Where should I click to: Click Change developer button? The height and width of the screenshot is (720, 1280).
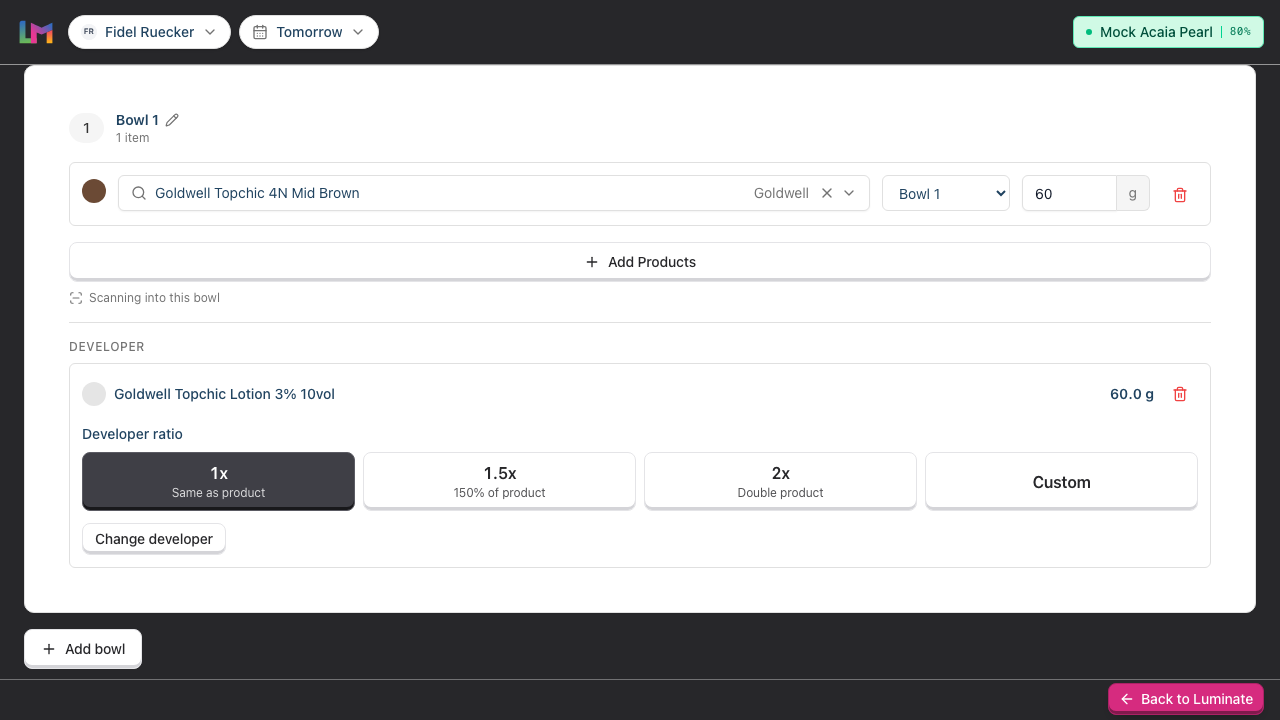pyautogui.click(x=154, y=539)
